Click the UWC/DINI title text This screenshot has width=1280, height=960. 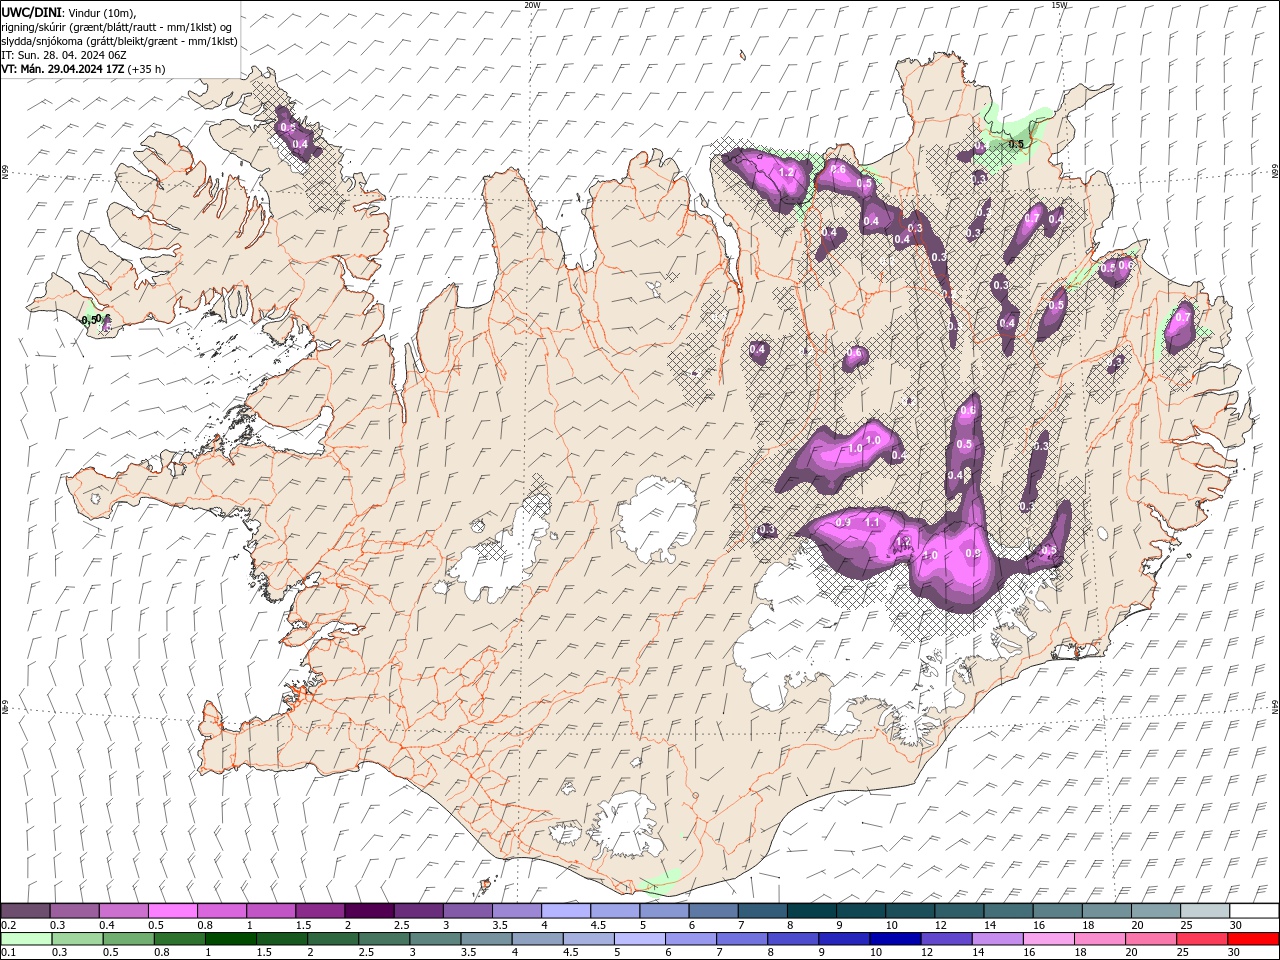(x=32, y=11)
